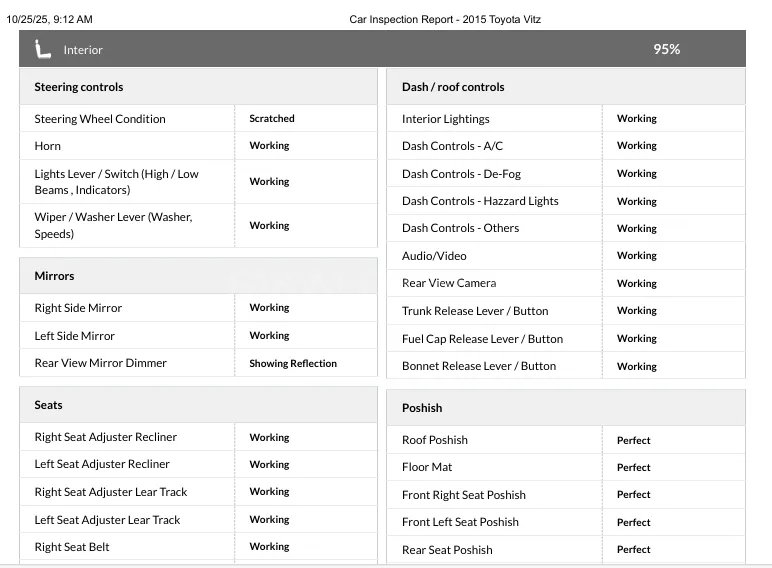Click the Poshish section heading
772x568 pixels.
(x=422, y=408)
